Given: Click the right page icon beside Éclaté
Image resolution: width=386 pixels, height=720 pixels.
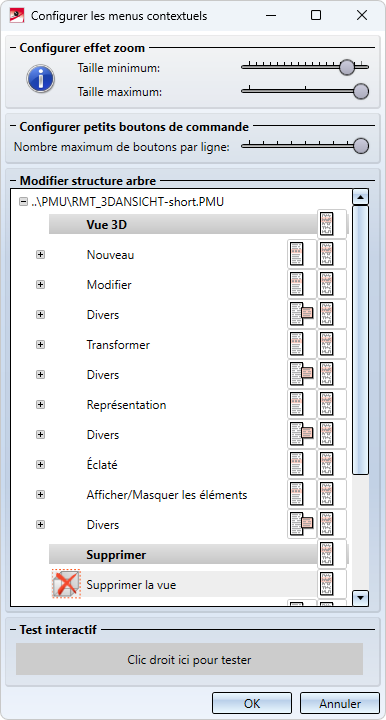Looking at the screenshot, I should 332,464.
